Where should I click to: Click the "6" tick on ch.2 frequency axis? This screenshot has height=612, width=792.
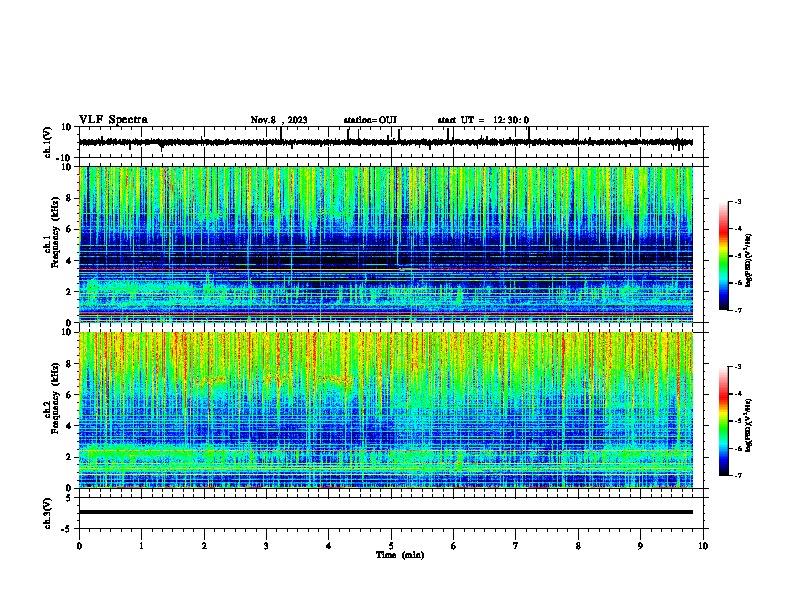[x=70, y=395]
